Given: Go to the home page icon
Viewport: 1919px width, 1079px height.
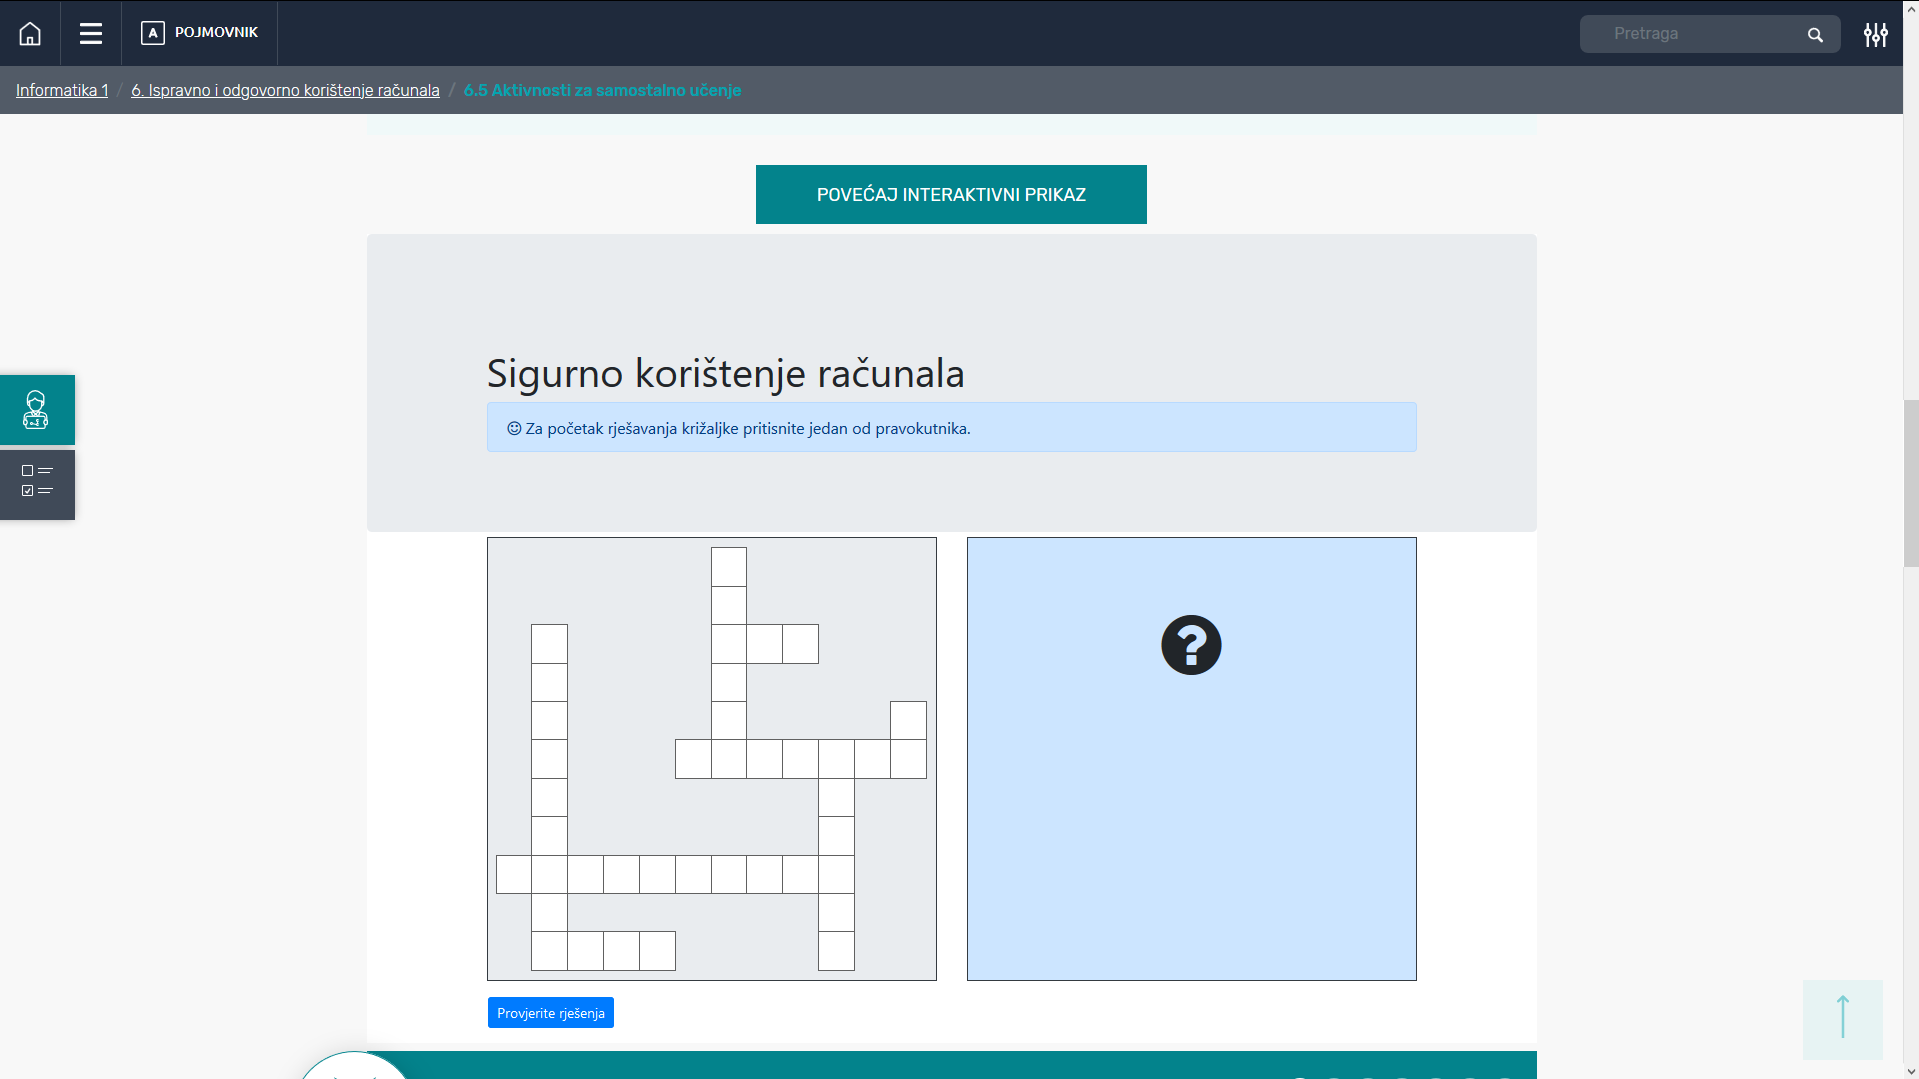Looking at the screenshot, I should (30, 33).
